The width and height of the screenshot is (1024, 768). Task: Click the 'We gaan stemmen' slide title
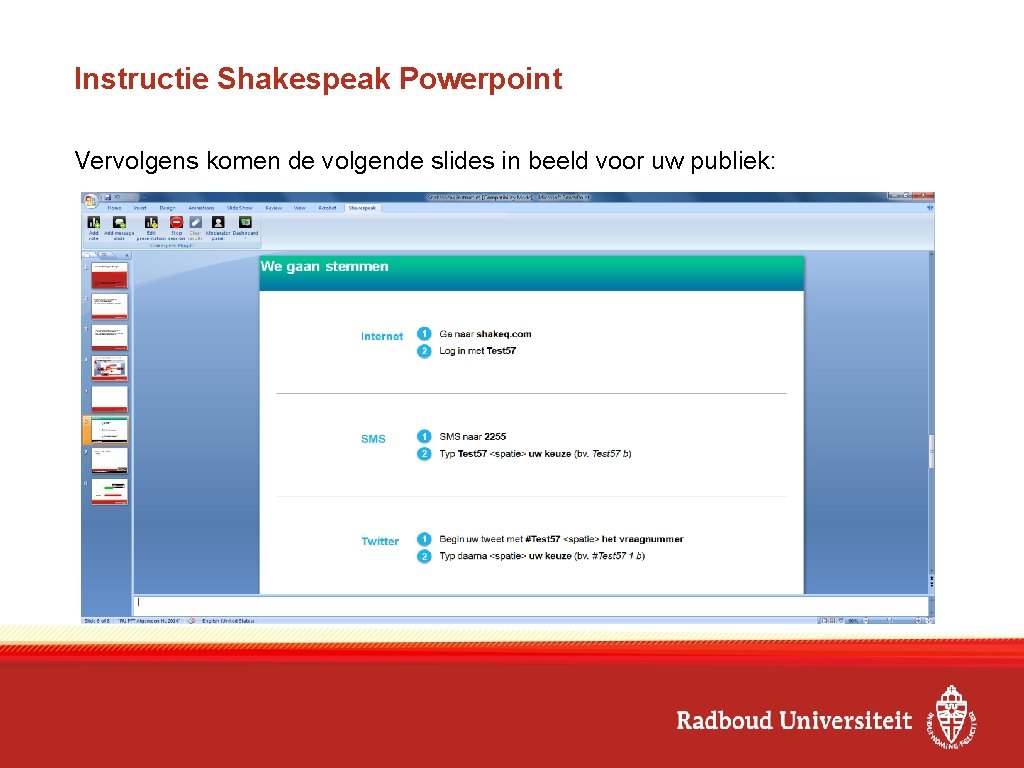click(325, 266)
